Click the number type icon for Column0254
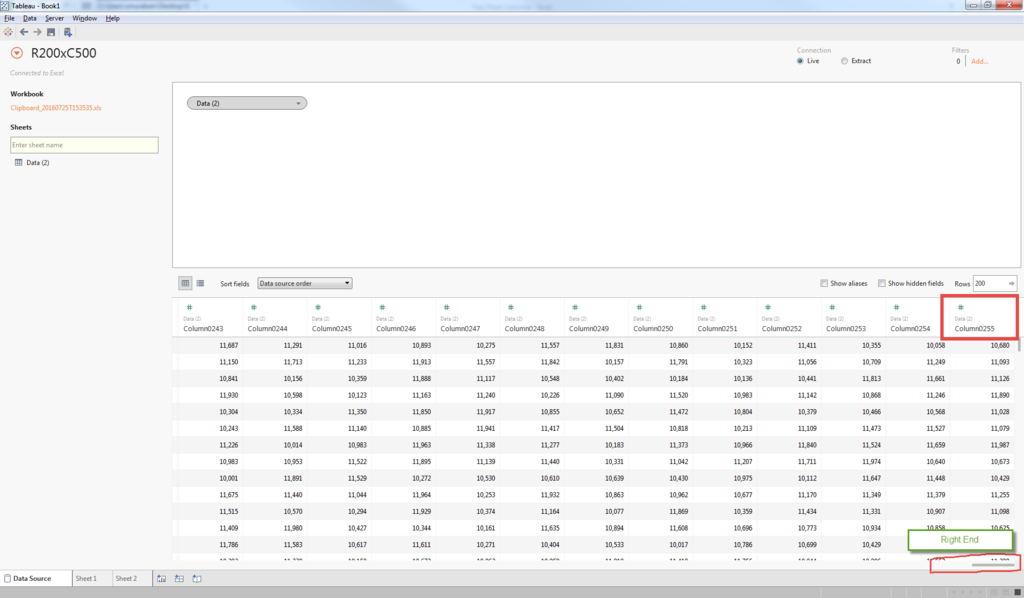 (x=897, y=307)
